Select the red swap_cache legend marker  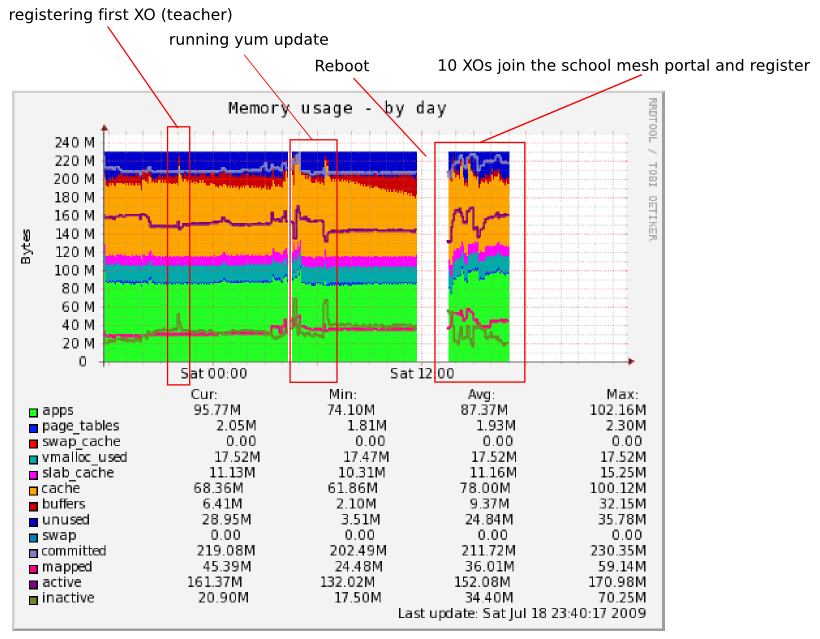click(x=33, y=442)
